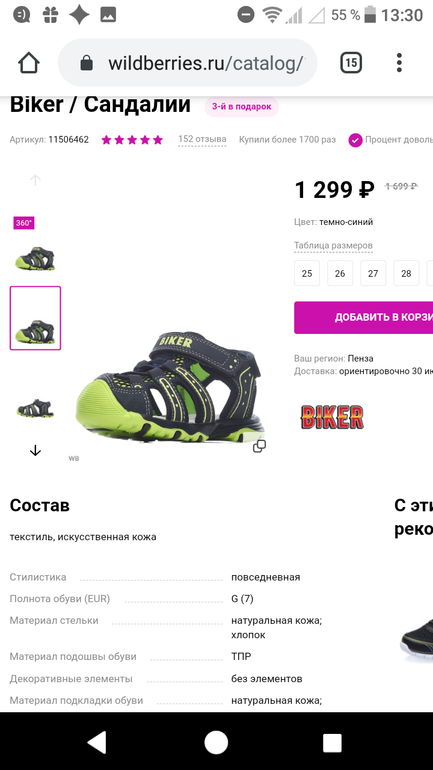The height and width of the screenshot is (770, 433).
Task: Open the Таблица размеров size chart
Action: coord(333,245)
